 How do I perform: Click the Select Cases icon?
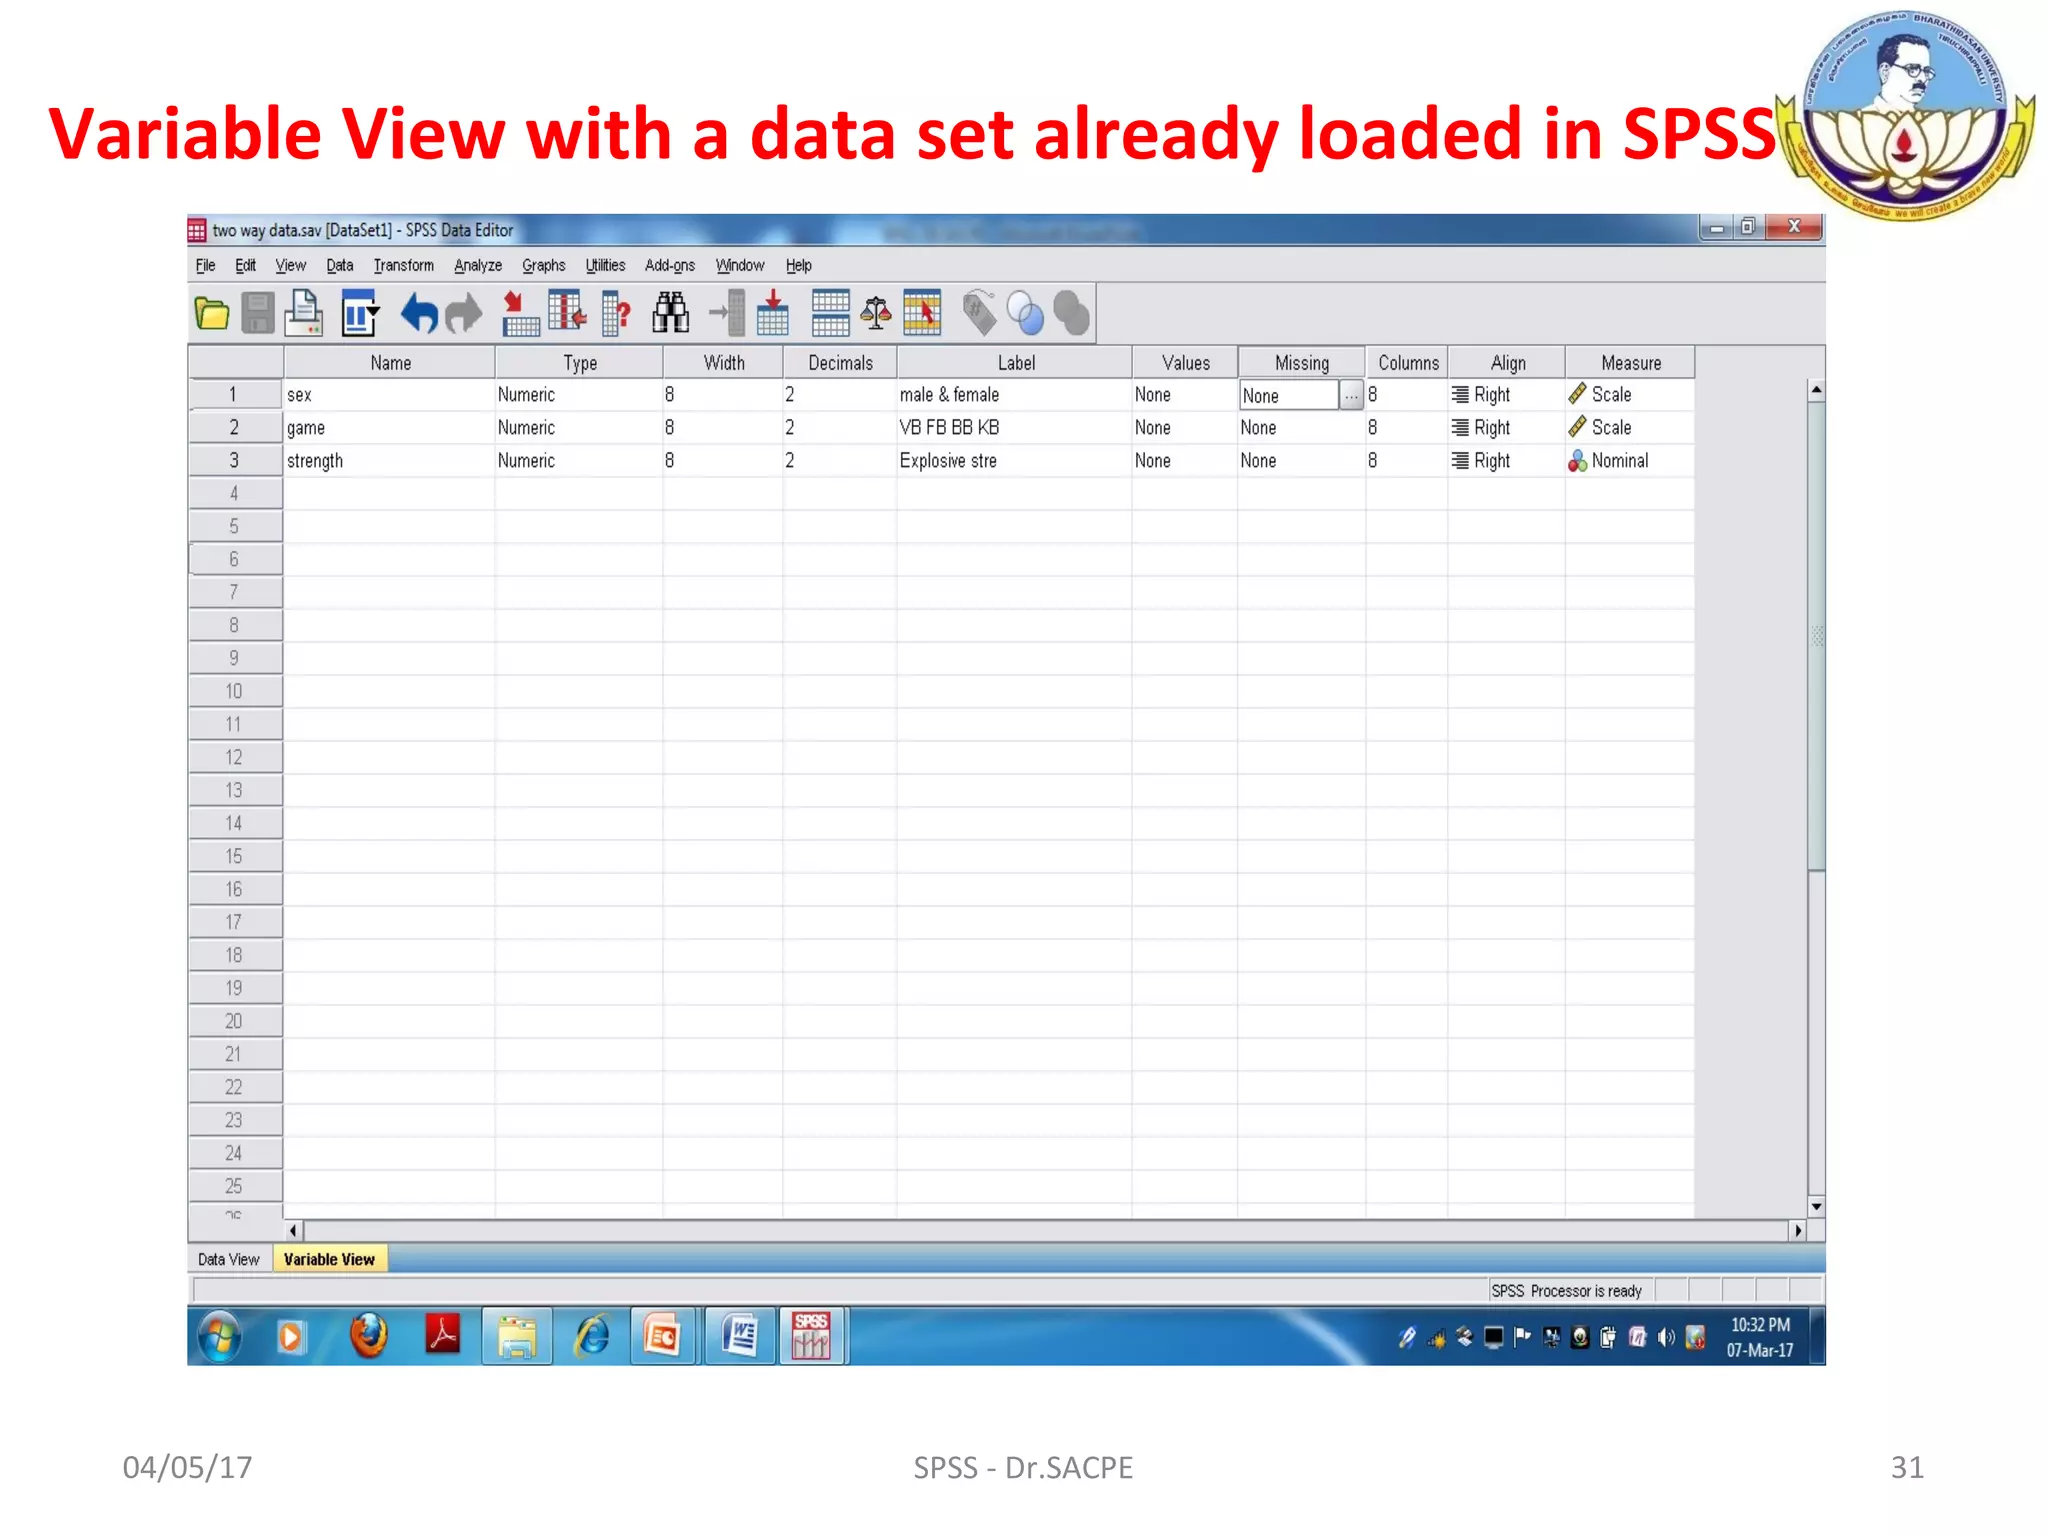(922, 313)
